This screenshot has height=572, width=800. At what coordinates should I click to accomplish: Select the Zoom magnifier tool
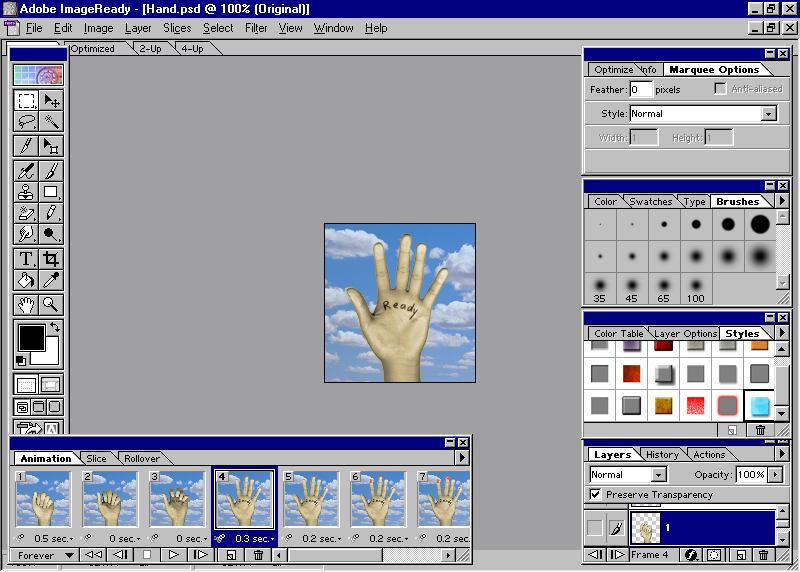51,305
